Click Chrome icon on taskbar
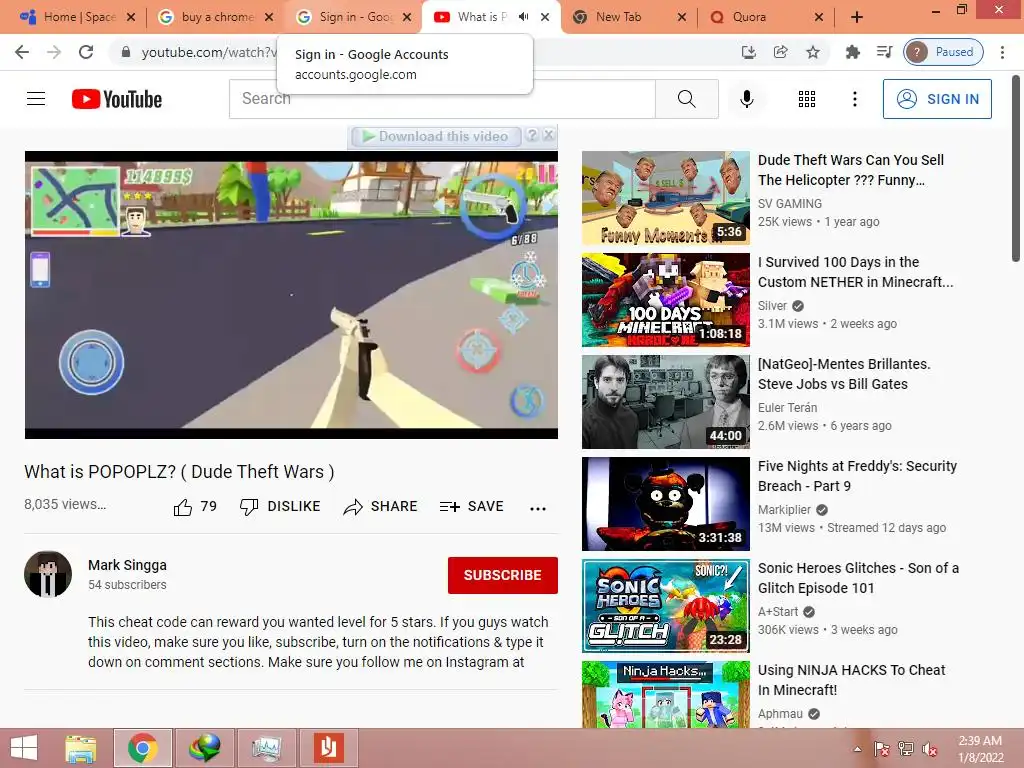 coord(142,748)
